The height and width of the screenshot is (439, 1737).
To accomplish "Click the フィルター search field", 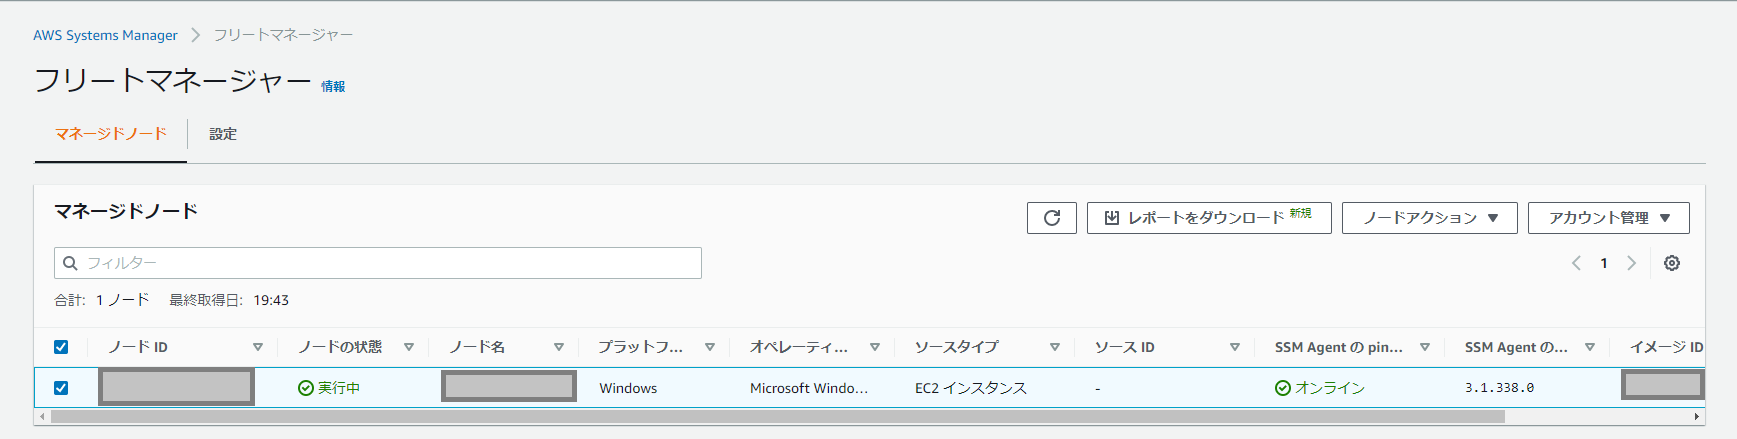I will point(378,263).
